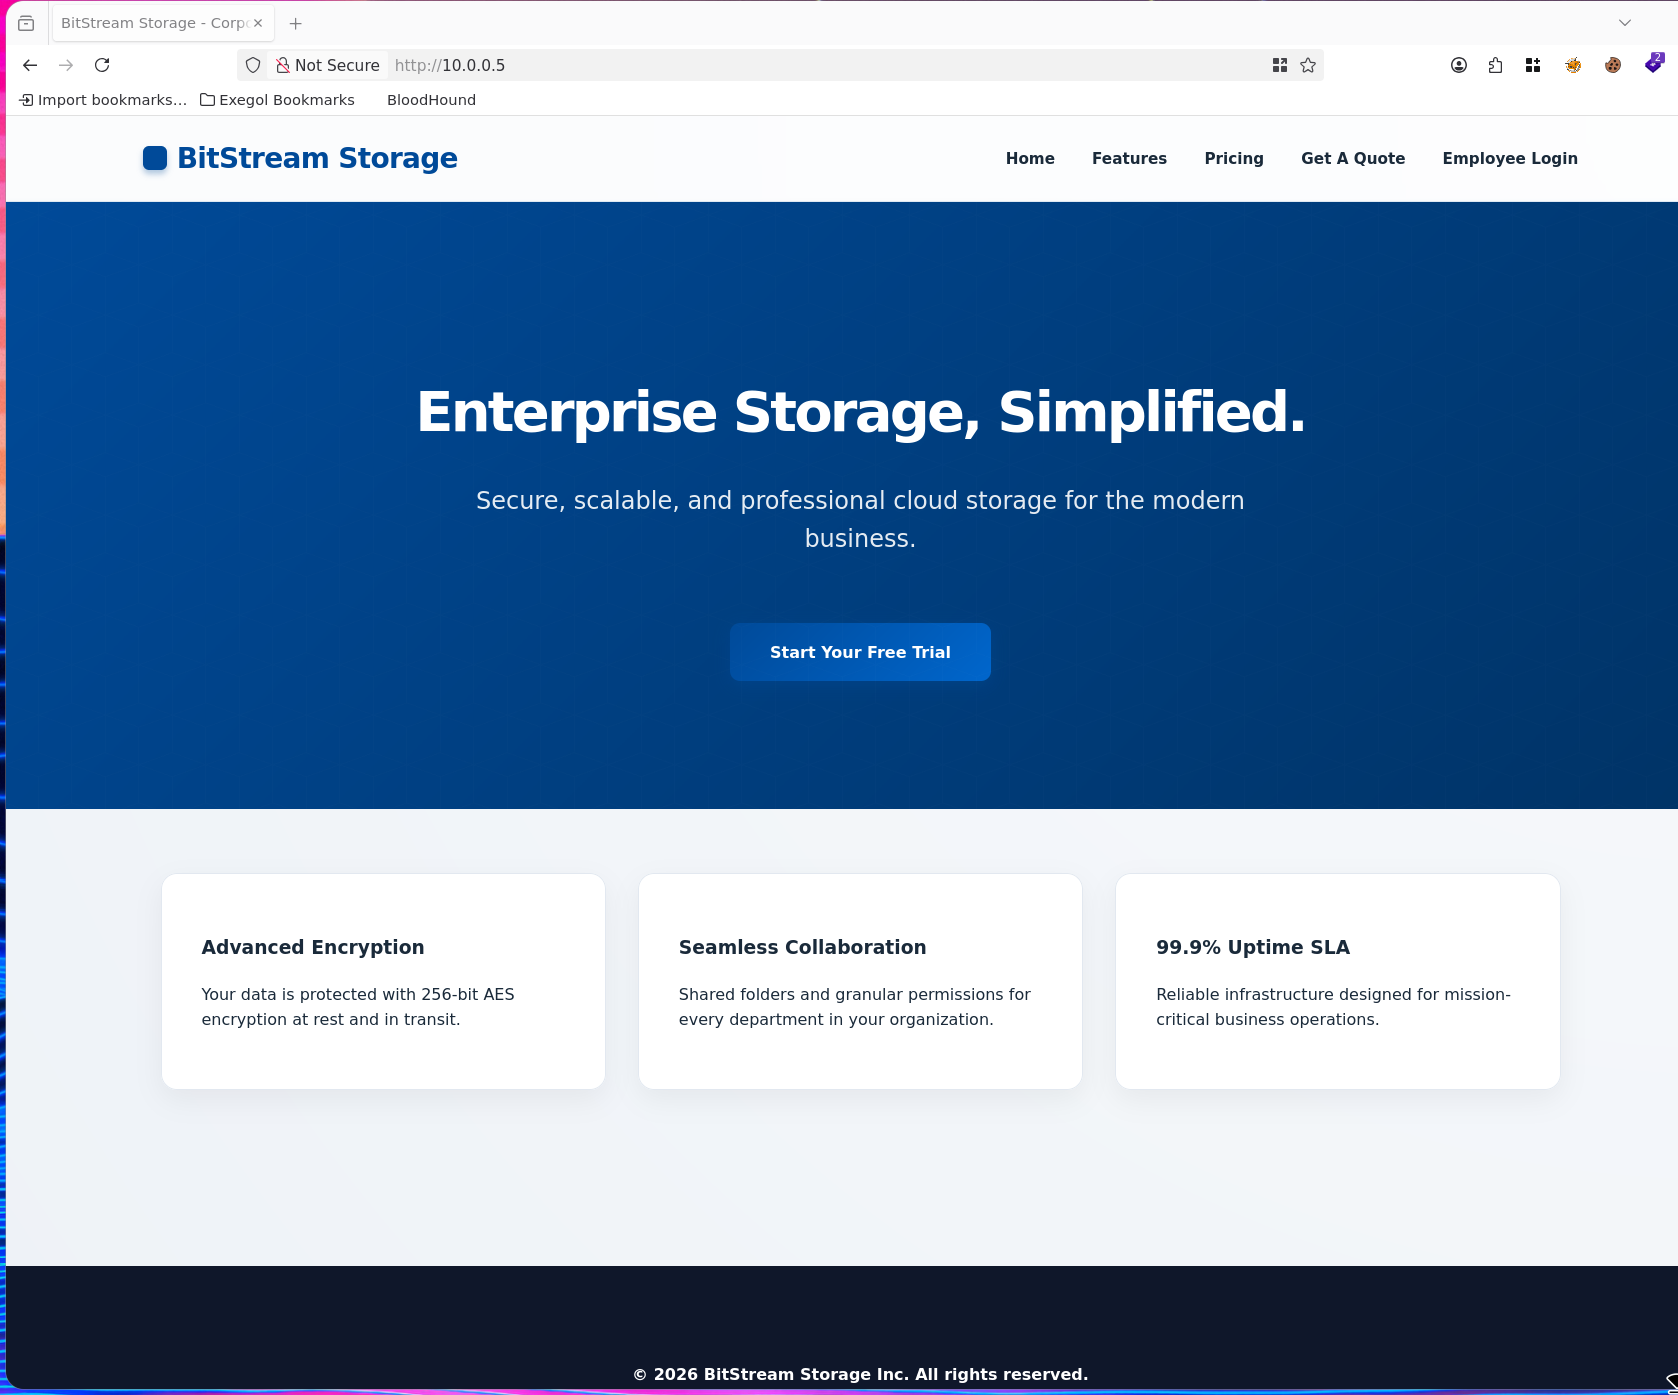Screen dimensions: 1678x1395
Task: Open a new tab with the plus button
Action: (295, 23)
